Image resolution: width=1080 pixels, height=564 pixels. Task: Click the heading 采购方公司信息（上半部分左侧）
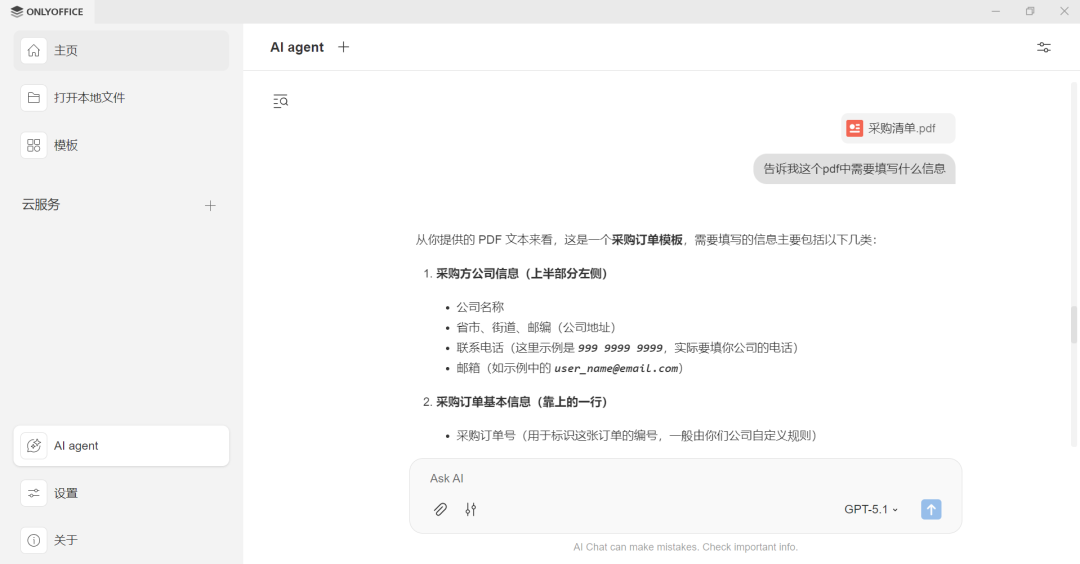(x=523, y=273)
